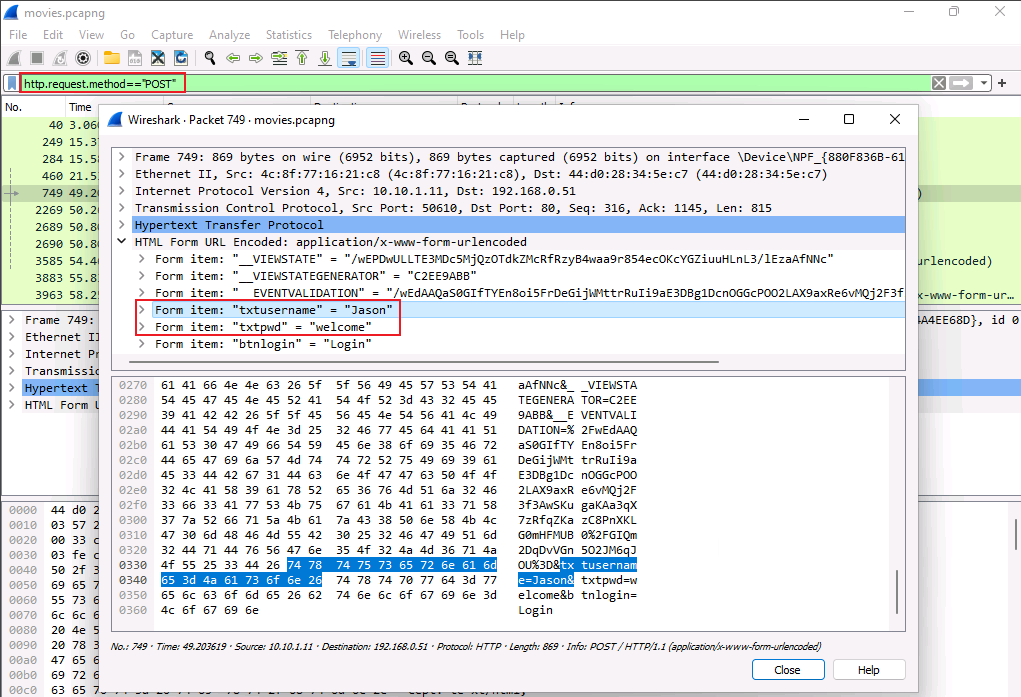Click the Open capture file folder icon
The width and height of the screenshot is (1021, 697).
coord(111,58)
